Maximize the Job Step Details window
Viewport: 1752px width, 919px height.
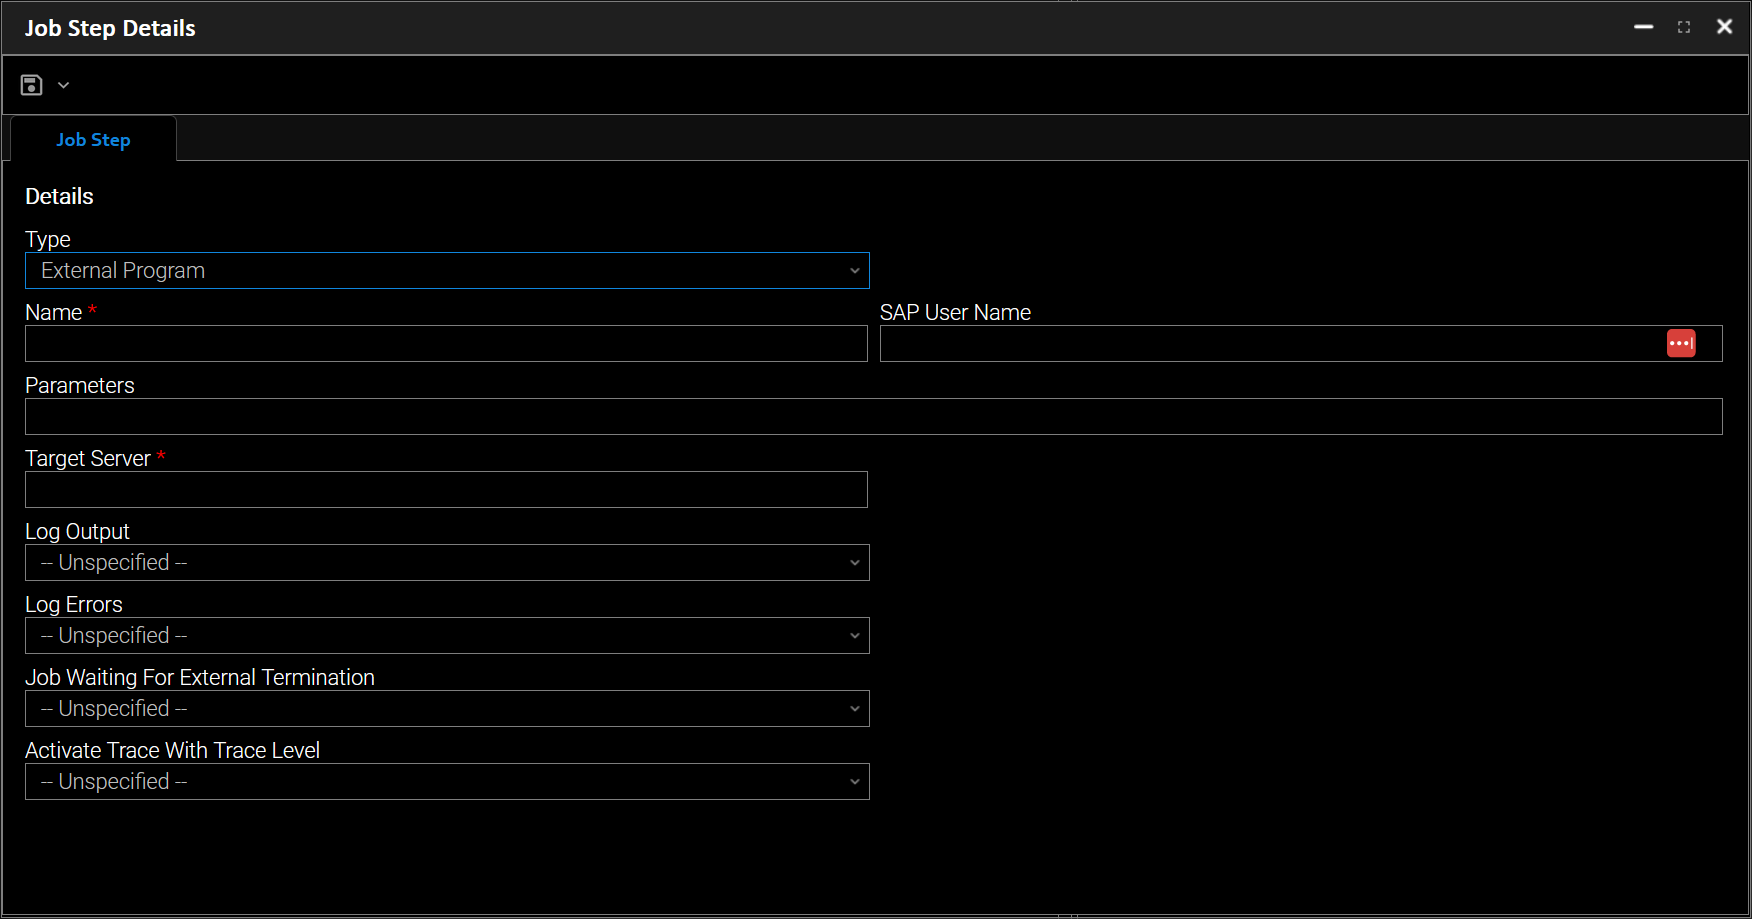[1684, 27]
